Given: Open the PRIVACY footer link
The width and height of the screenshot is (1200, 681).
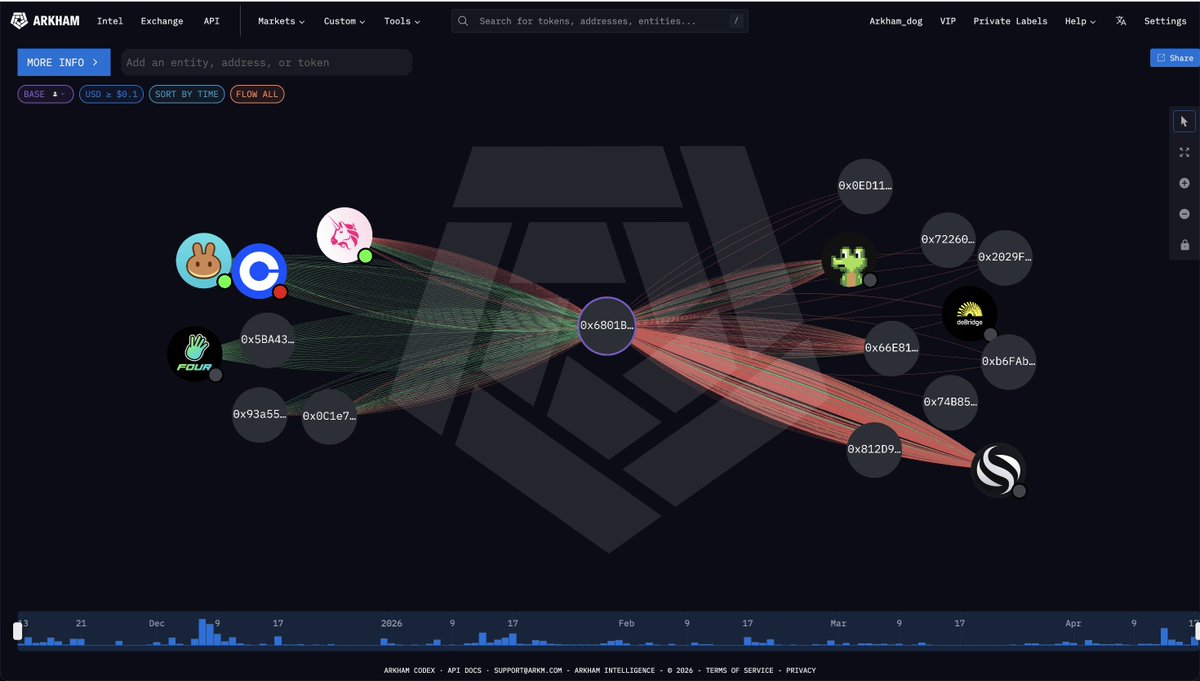Looking at the screenshot, I should click(x=801, y=670).
